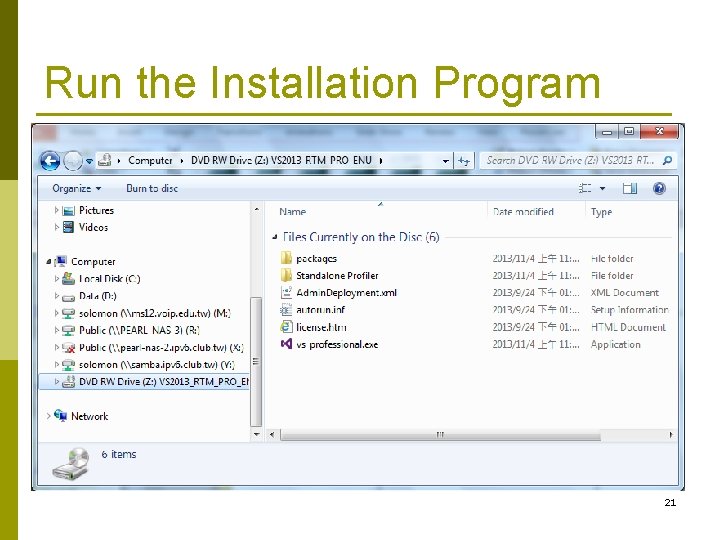The width and height of the screenshot is (720, 540).
Task: Select the DVD RW Drive (Z:) breadcrumb segment
Action: [281, 160]
